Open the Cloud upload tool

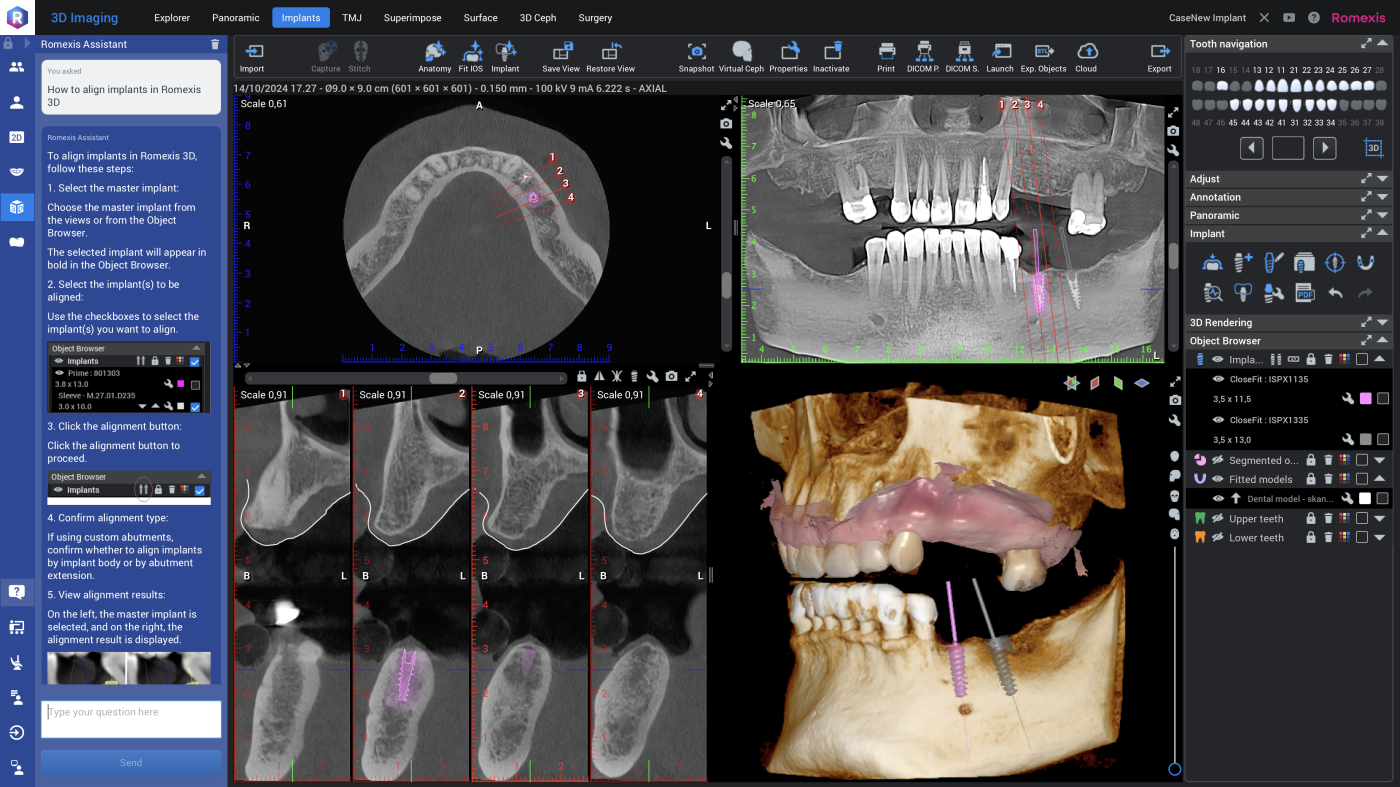pos(1086,56)
